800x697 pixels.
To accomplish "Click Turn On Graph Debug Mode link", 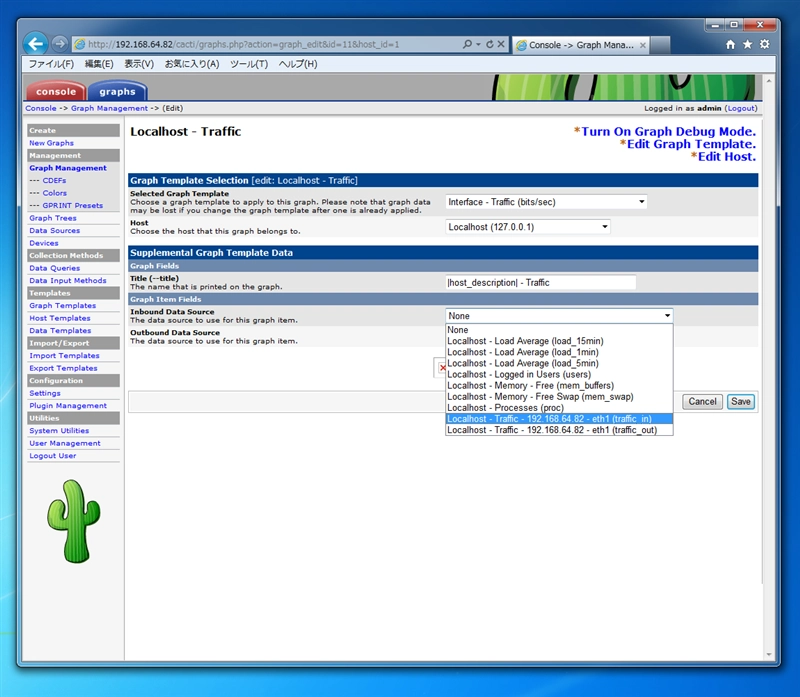I will (x=668, y=132).
